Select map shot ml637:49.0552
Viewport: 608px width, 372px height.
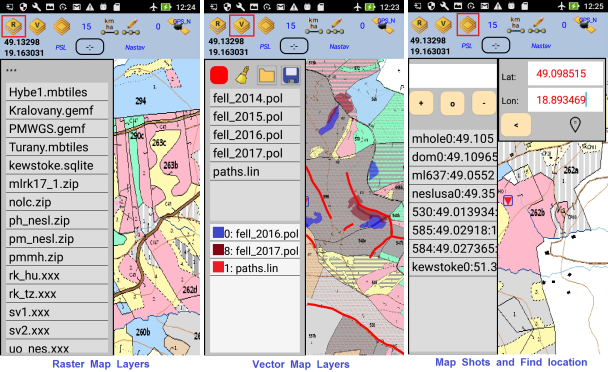click(453, 175)
